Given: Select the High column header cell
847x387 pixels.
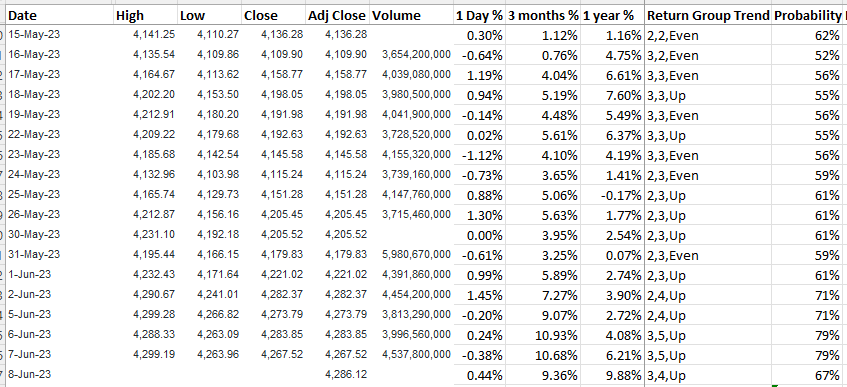Looking at the screenshot, I should pos(146,16).
